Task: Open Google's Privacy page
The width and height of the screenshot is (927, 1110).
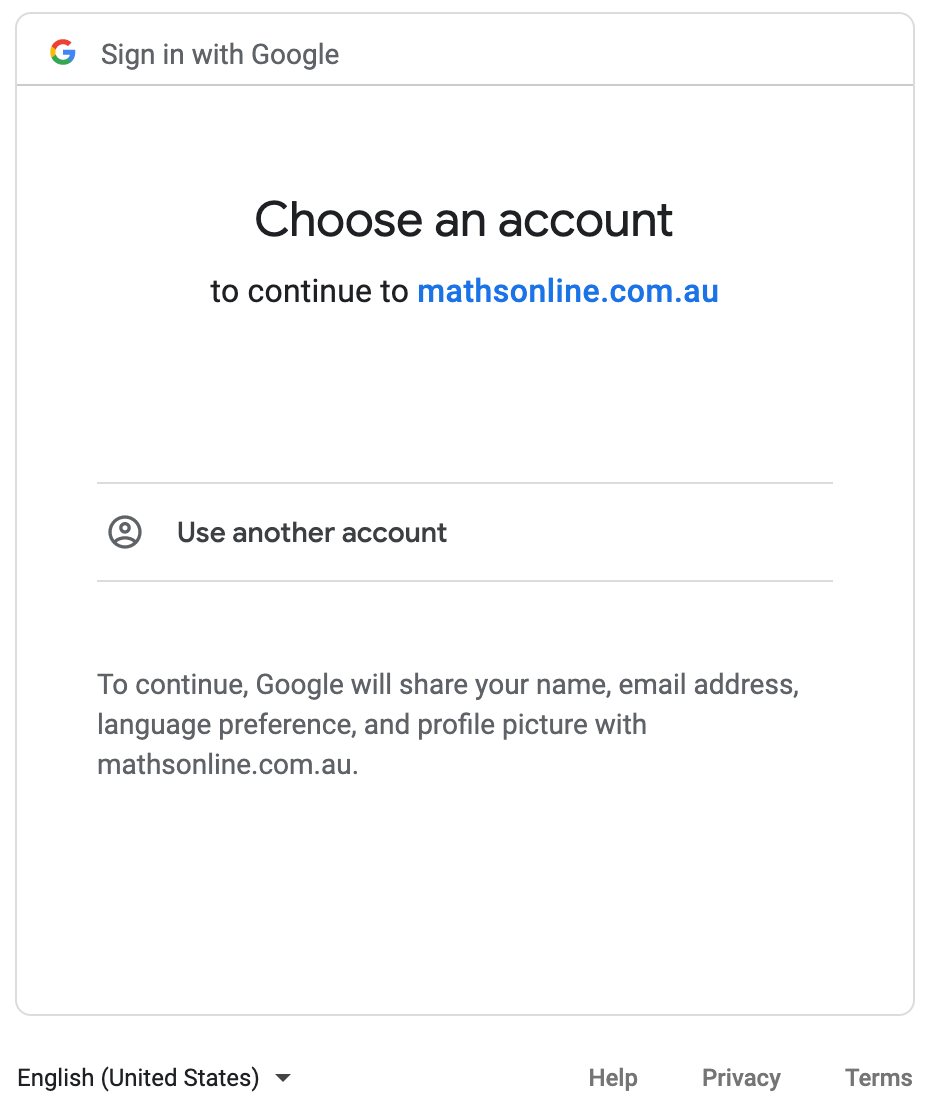Action: (741, 1078)
